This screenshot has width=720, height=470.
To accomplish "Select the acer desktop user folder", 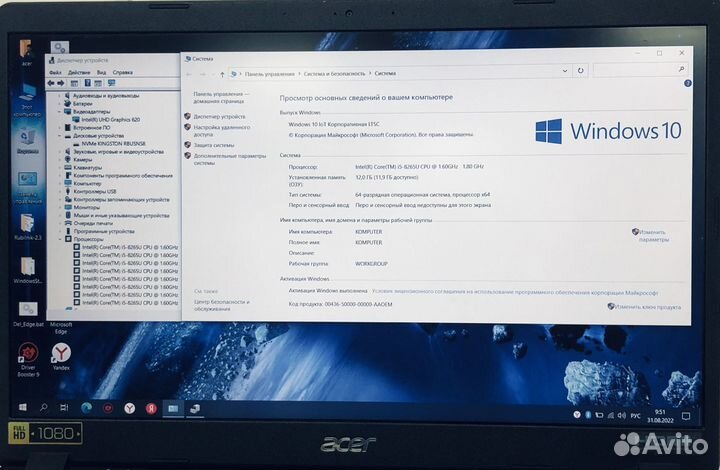I will pos(26,53).
